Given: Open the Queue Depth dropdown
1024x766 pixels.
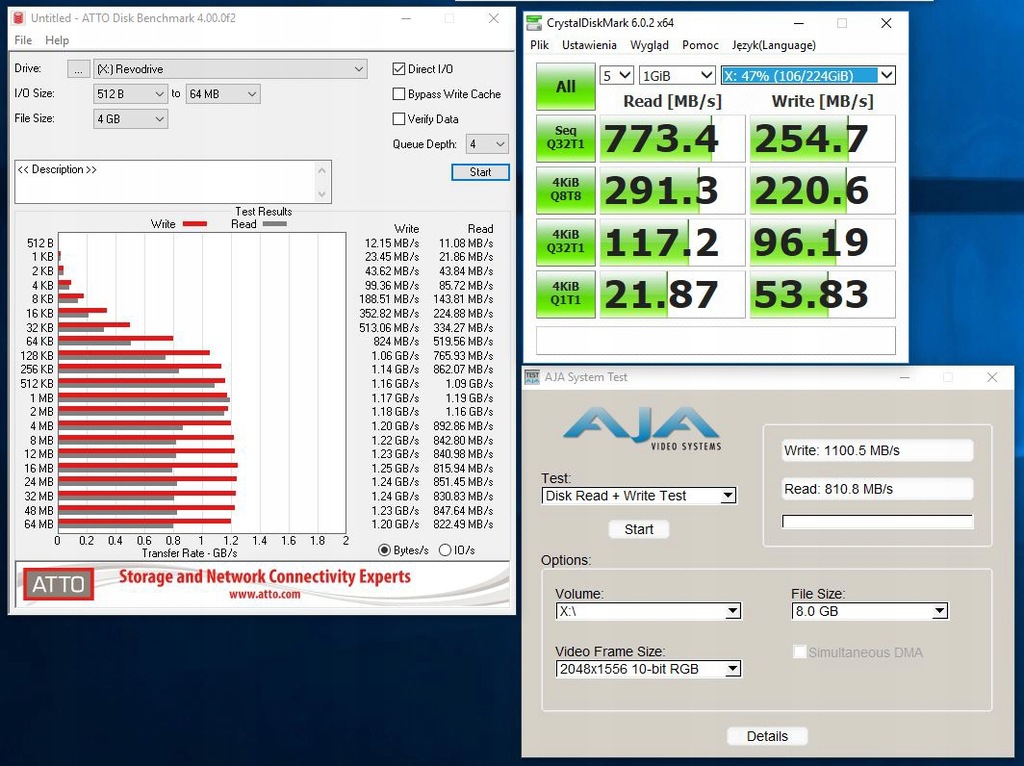Looking at the screenshot, I should (x=487, y=144).
